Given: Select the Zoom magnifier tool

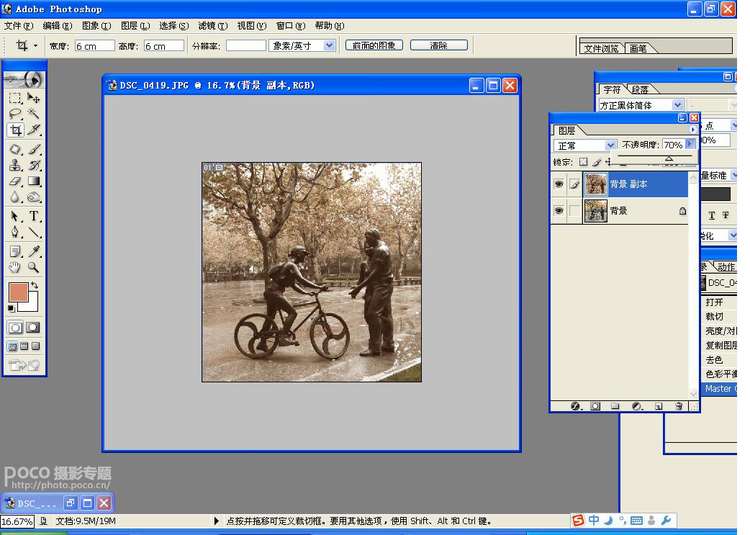Looking at the screenshot, I should pos(33,267).
